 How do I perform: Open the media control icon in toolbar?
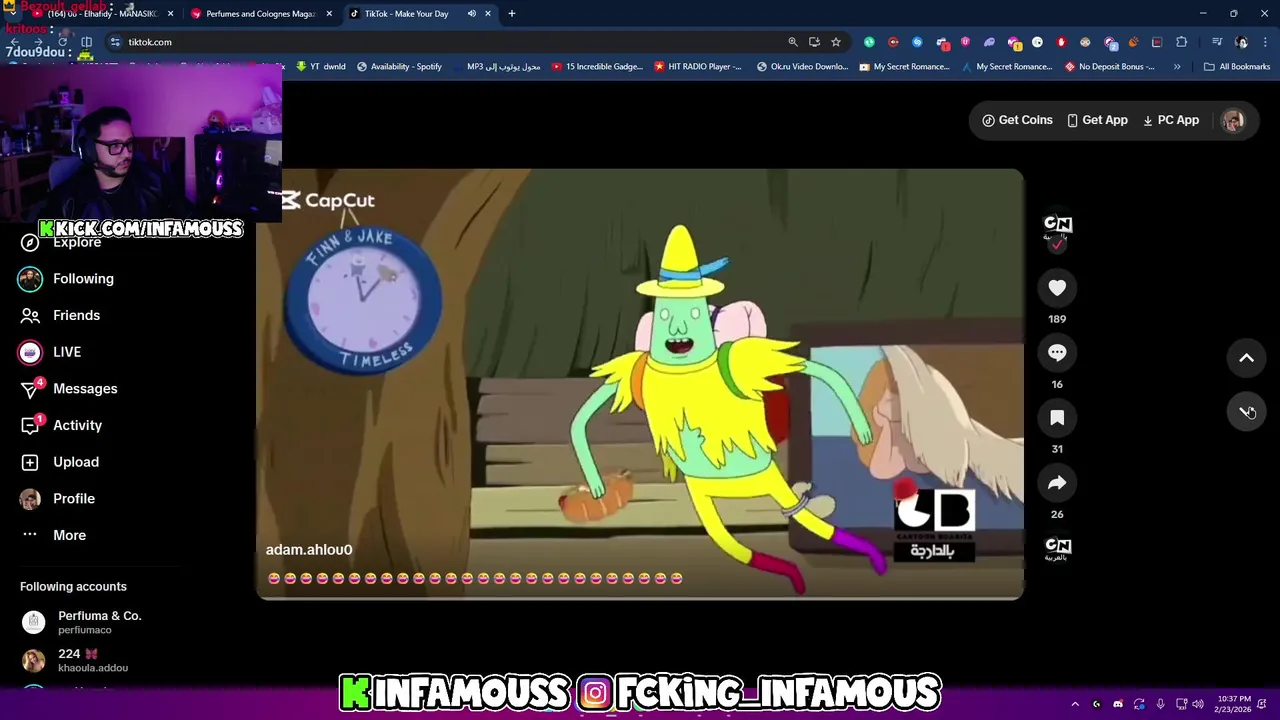tap(1217, 42)
